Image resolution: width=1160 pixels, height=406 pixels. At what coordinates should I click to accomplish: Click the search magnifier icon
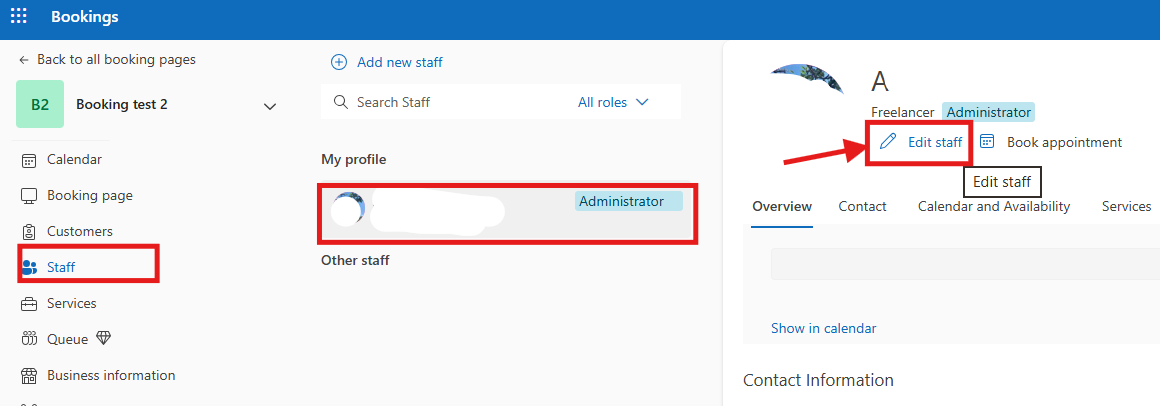click(341, 102)
